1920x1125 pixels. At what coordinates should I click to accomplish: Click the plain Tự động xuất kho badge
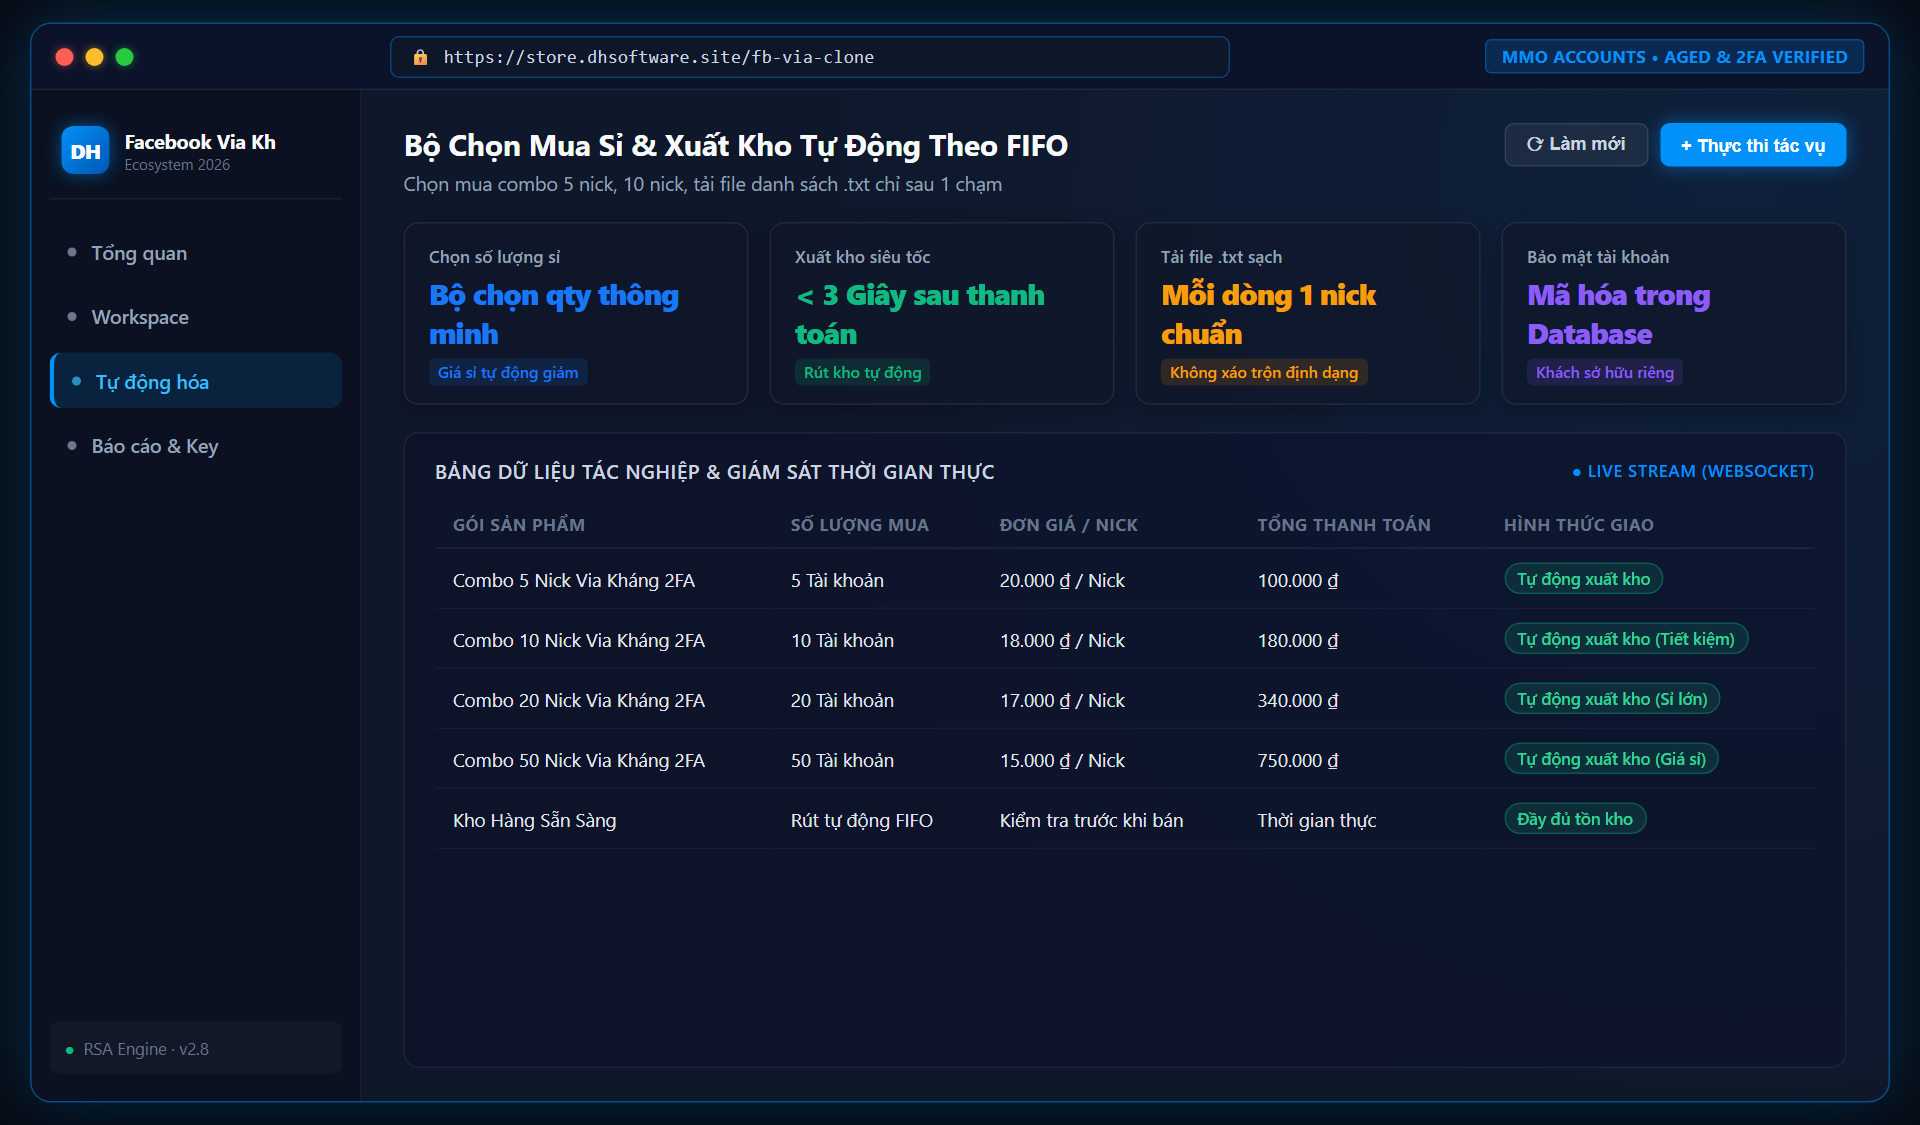(x=1583, y=579)
